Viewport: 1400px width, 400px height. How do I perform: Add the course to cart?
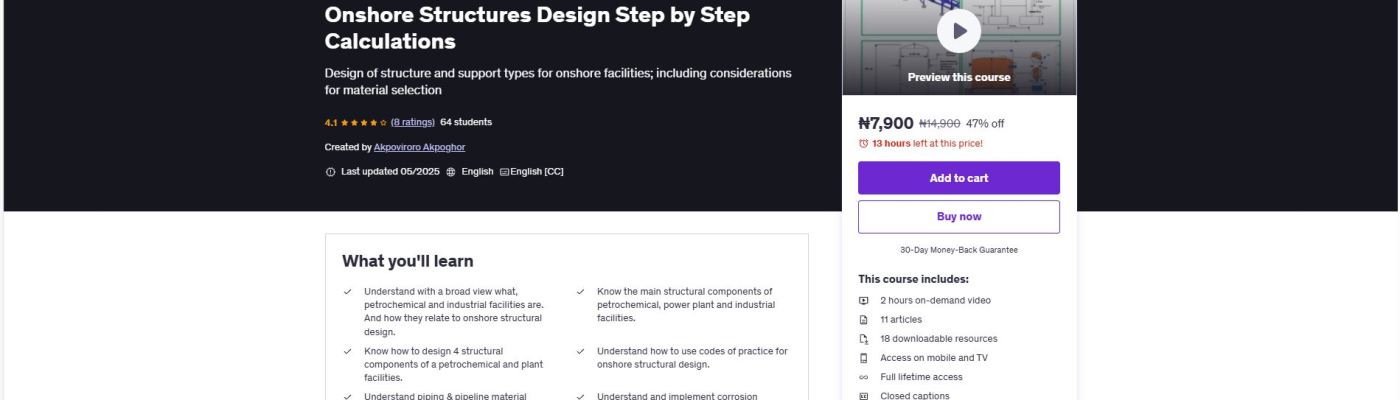click(958, 178)
